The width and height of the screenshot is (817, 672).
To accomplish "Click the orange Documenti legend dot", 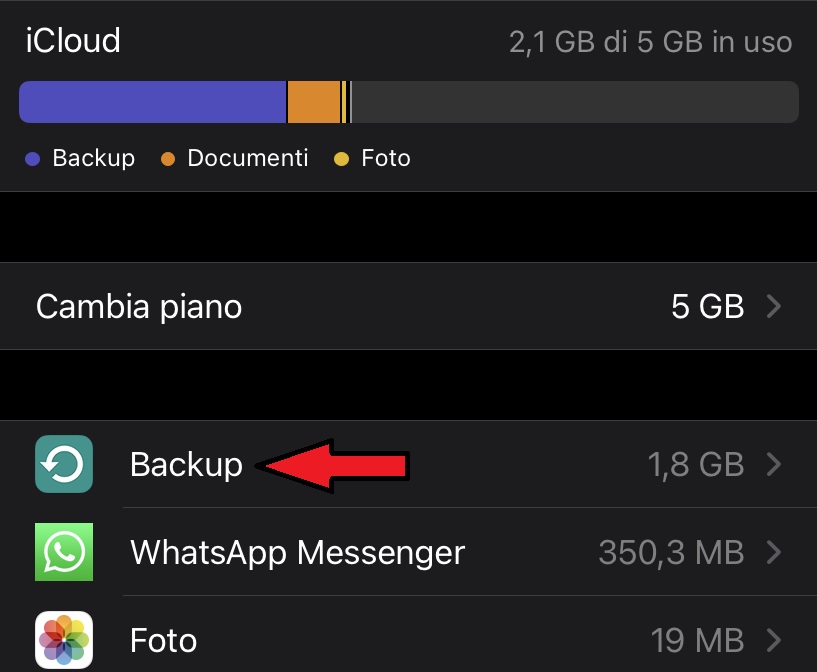I will (x=168, y=159).
